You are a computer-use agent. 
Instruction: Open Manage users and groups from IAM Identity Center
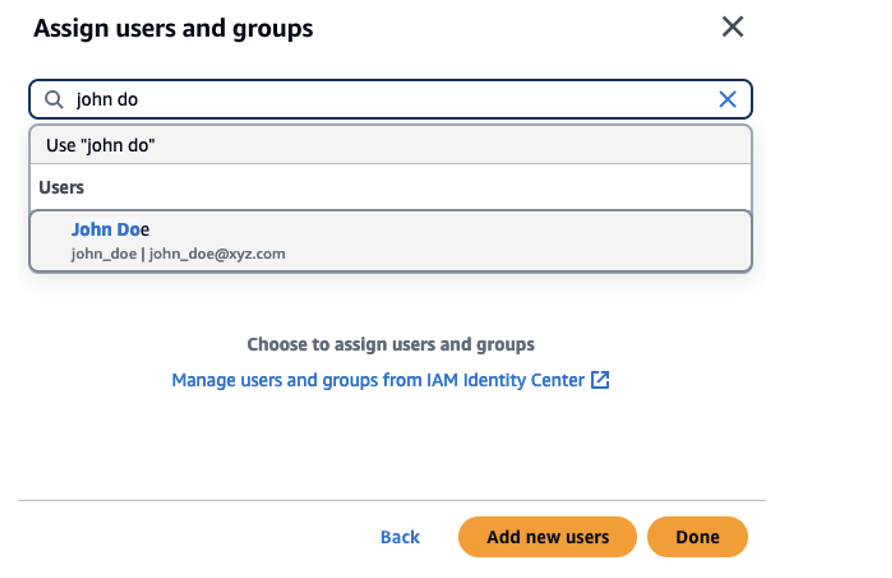pos(378,380)
